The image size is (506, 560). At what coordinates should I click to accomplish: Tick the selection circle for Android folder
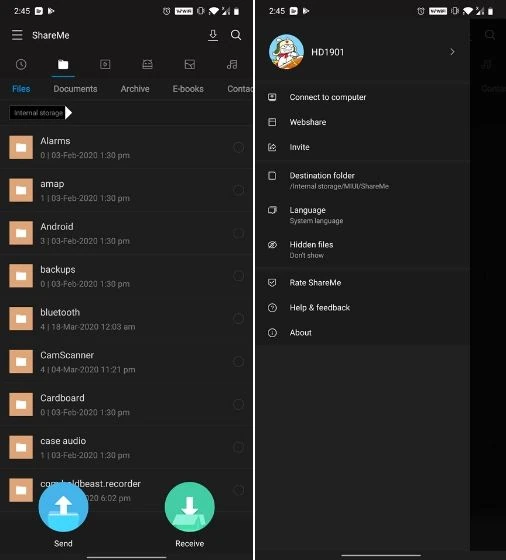[x=238, y=233]
